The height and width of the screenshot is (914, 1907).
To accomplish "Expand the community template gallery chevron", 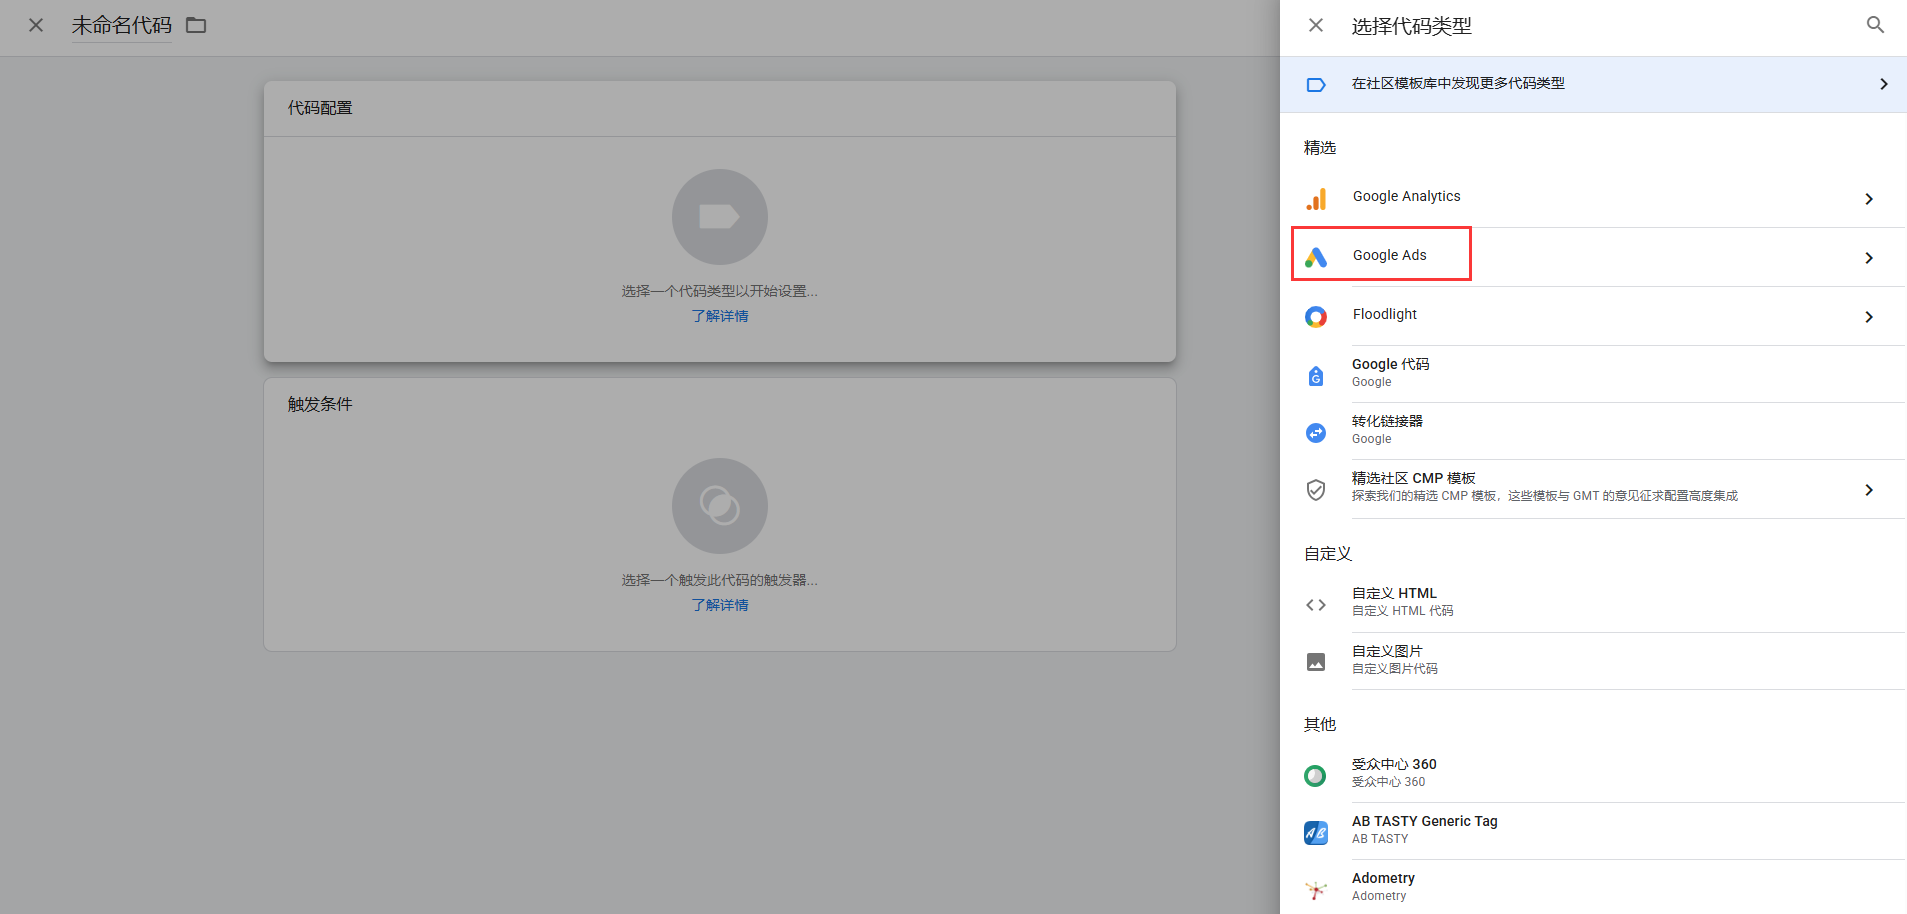I will click(1883, 84).
